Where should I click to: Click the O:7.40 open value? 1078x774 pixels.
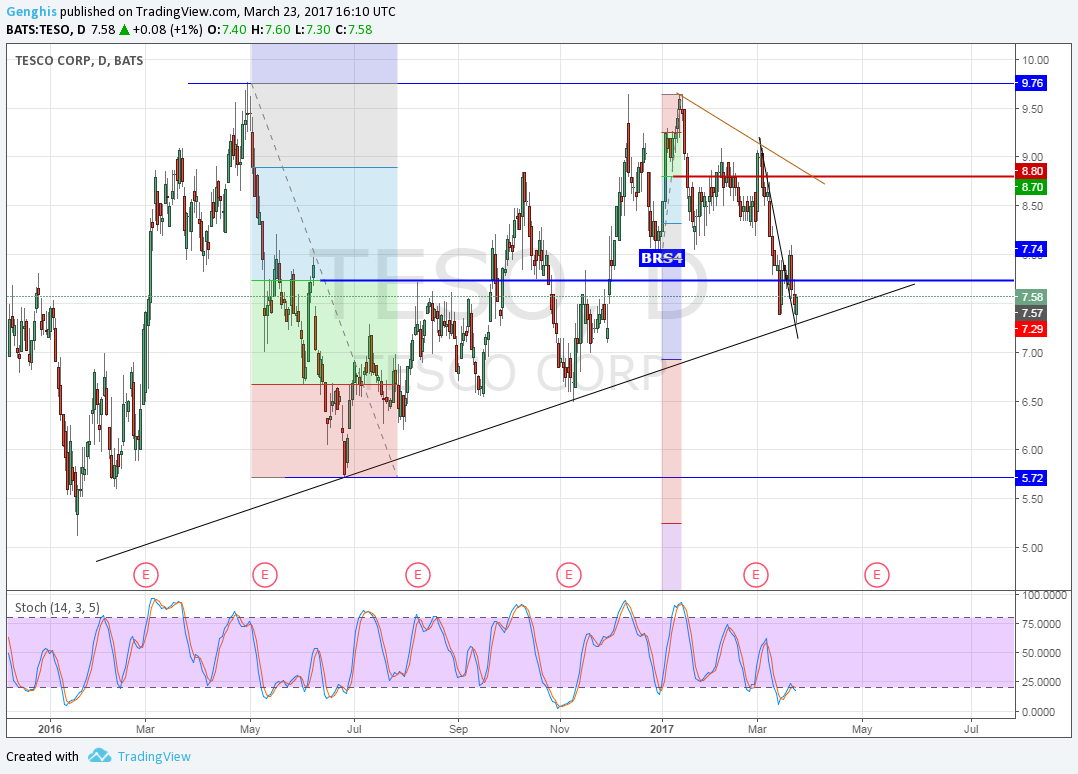[x=227, y=30]
